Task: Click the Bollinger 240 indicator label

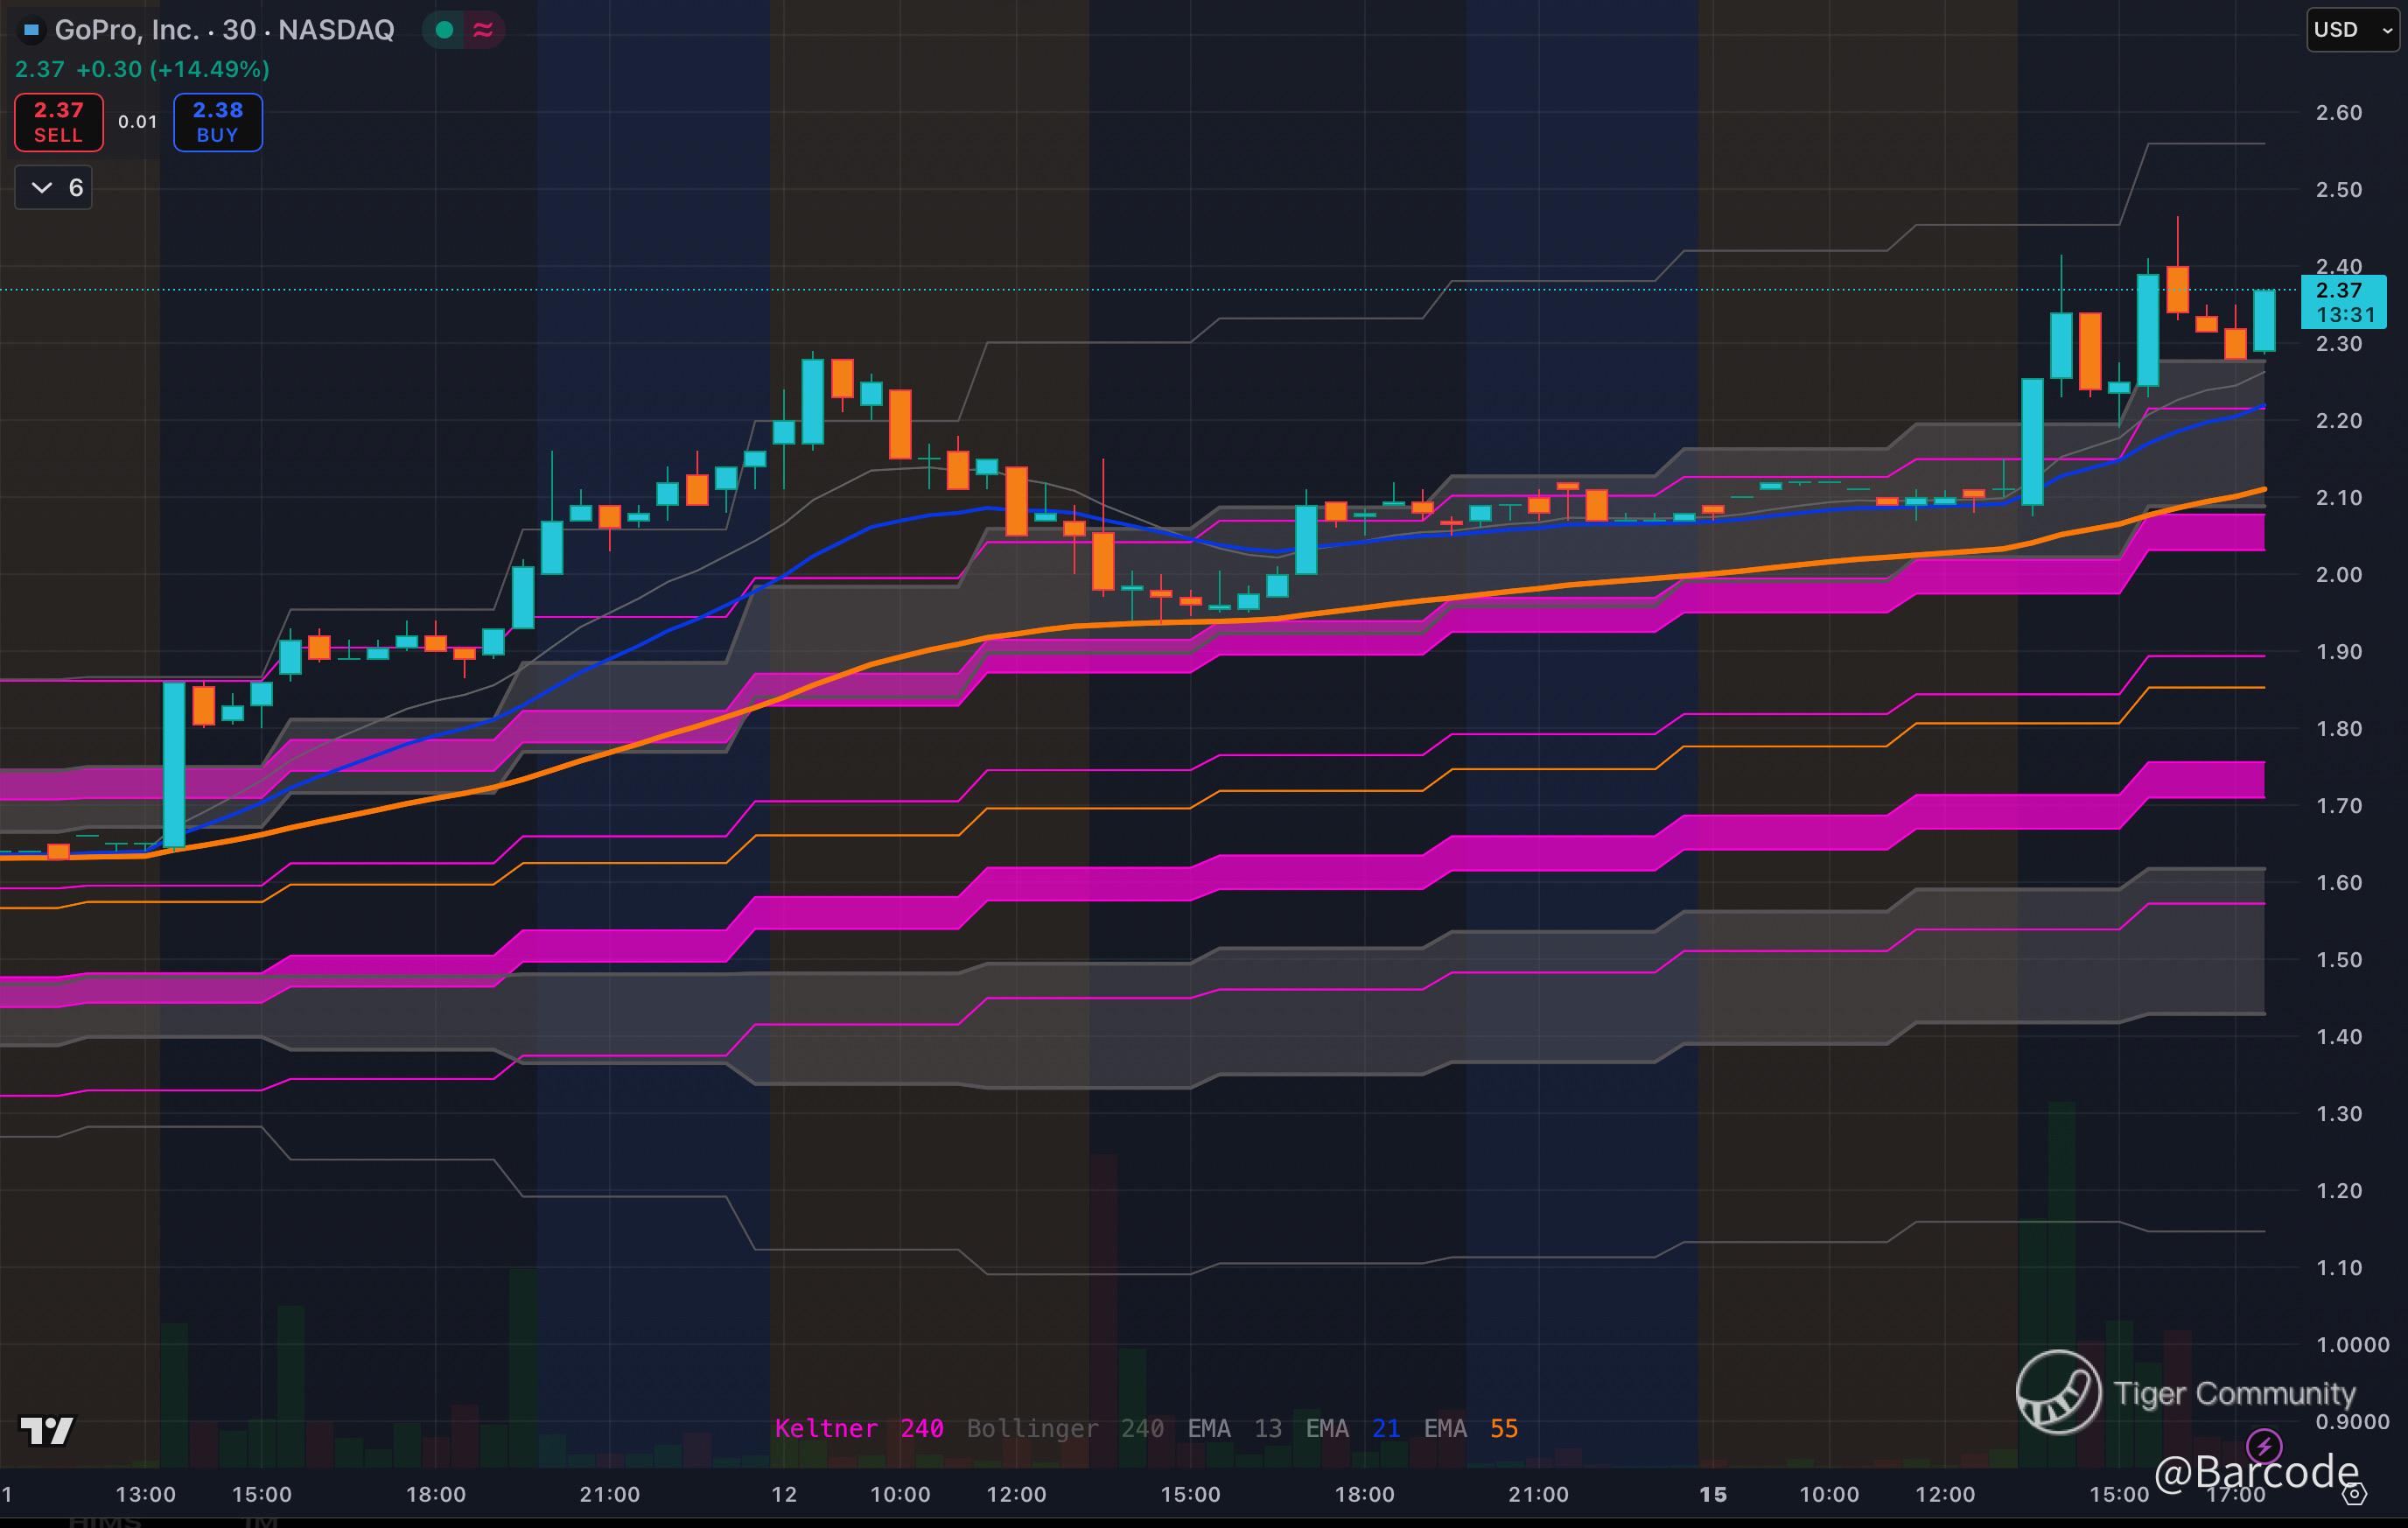Action: pyautogui.click(x=1064, y=1428)
